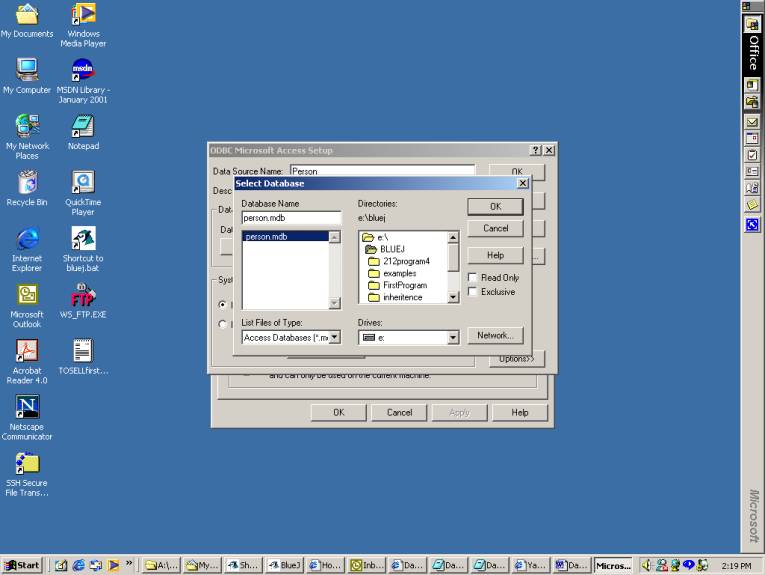Click New Contact card icon in Office bar

[x=752, y=172]
